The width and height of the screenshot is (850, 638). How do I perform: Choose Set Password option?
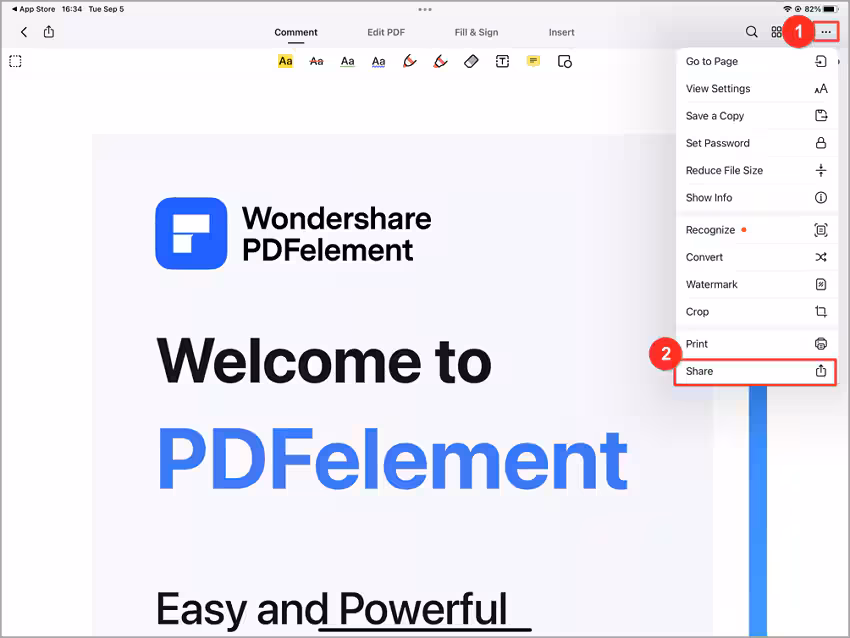756,143
